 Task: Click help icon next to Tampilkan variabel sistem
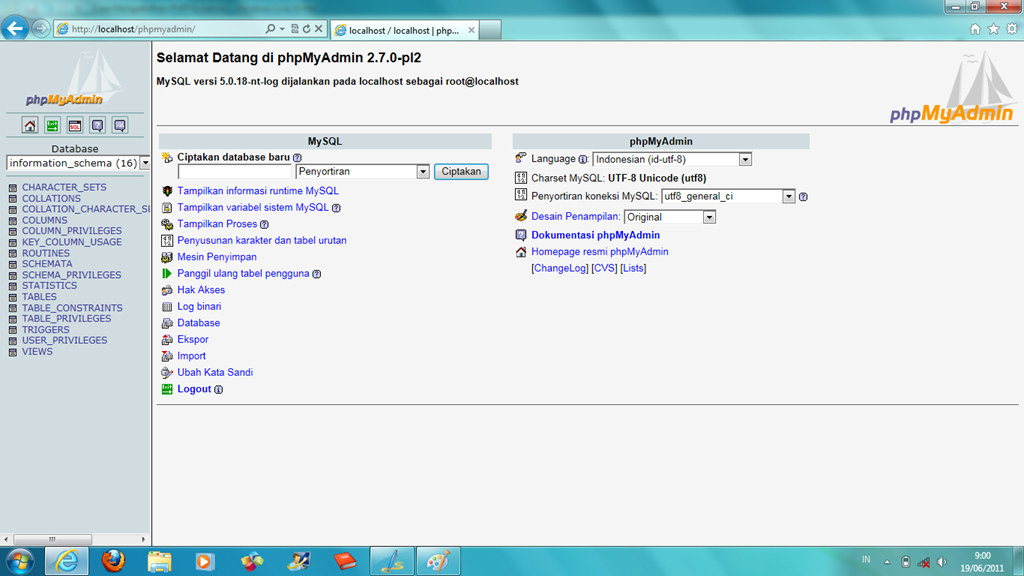click(336, 208)
